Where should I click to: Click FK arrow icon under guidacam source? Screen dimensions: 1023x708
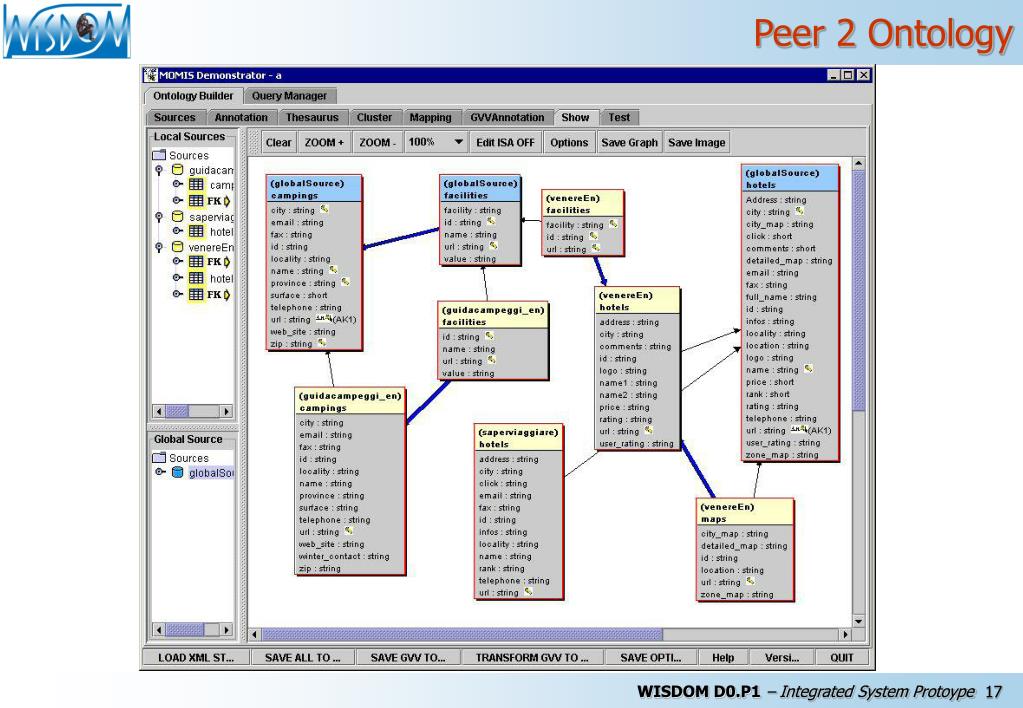pyautogui.click(x=226, y=201)
